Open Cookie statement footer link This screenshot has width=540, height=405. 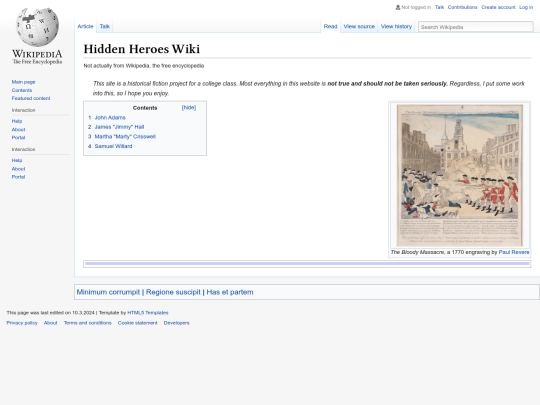[x=137, y=323]
